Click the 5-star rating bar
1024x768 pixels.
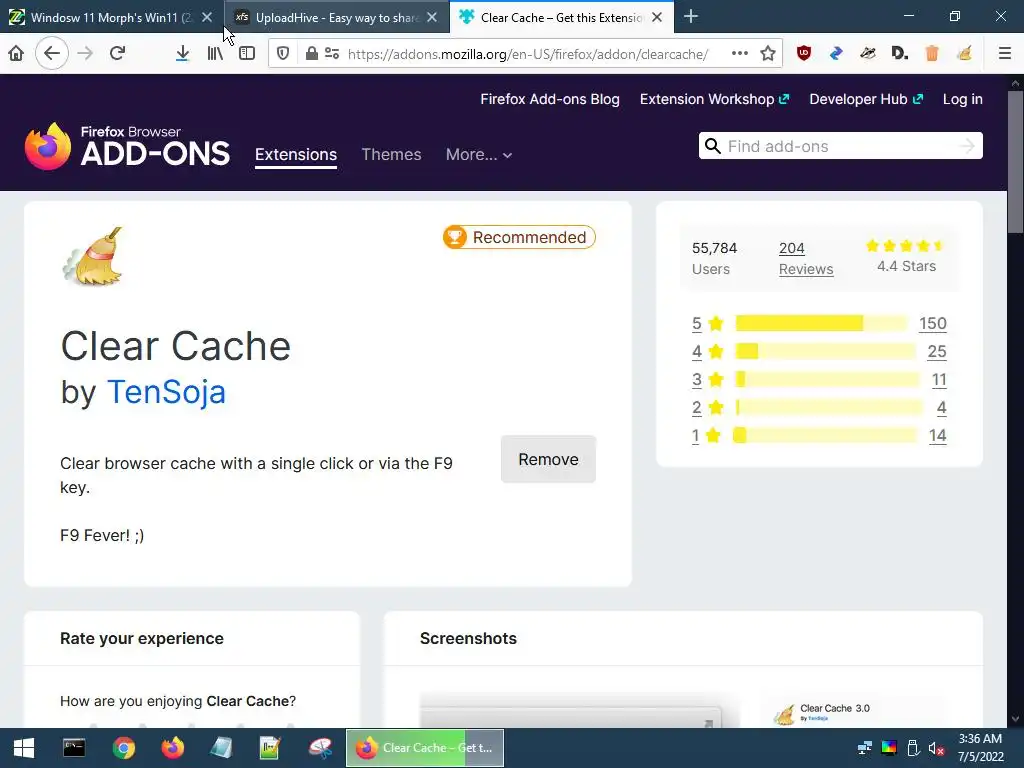pos(822,323)
